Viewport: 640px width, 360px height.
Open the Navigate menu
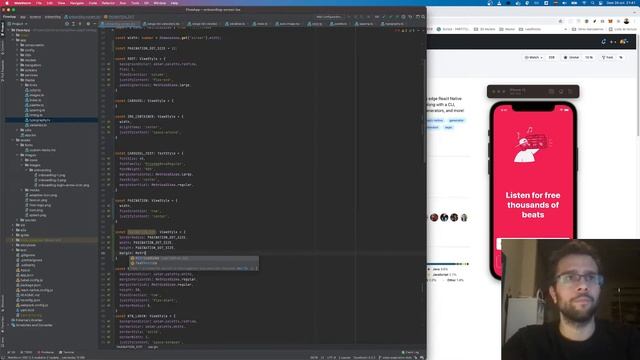77,3
